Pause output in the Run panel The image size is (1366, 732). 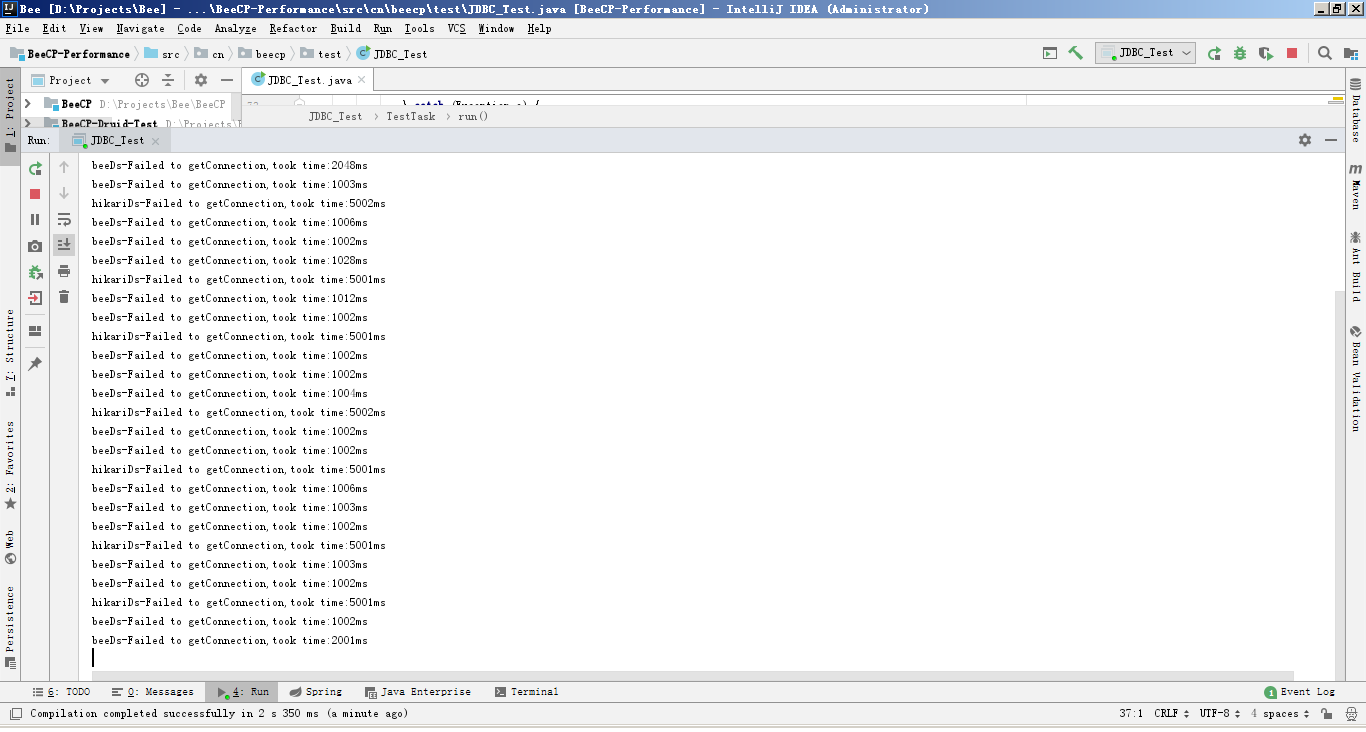pyautogui.click(x=35, y=220)
